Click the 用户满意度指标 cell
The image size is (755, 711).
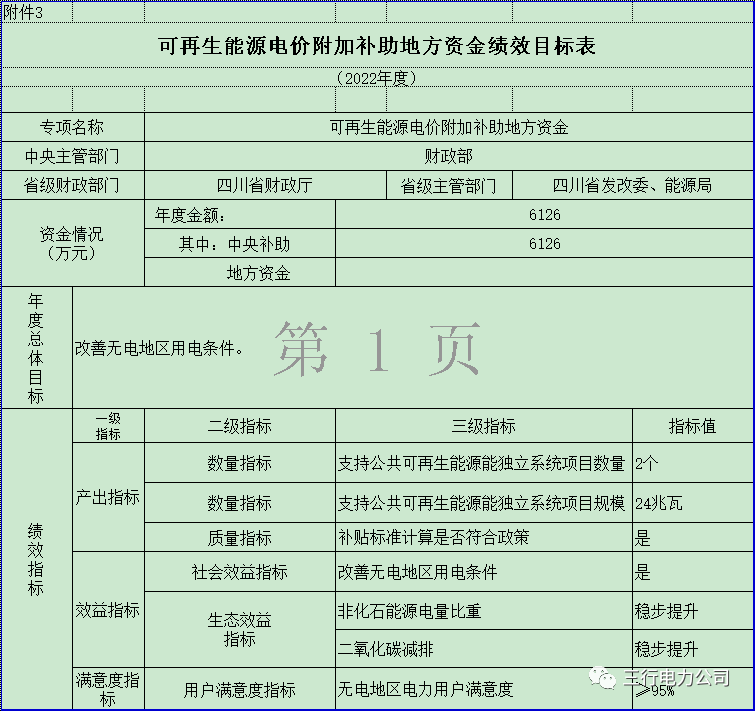(x=239, y=689)
